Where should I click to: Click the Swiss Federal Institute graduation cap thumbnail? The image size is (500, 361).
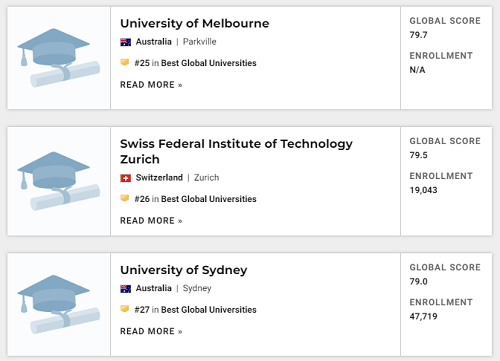[59, 181]
